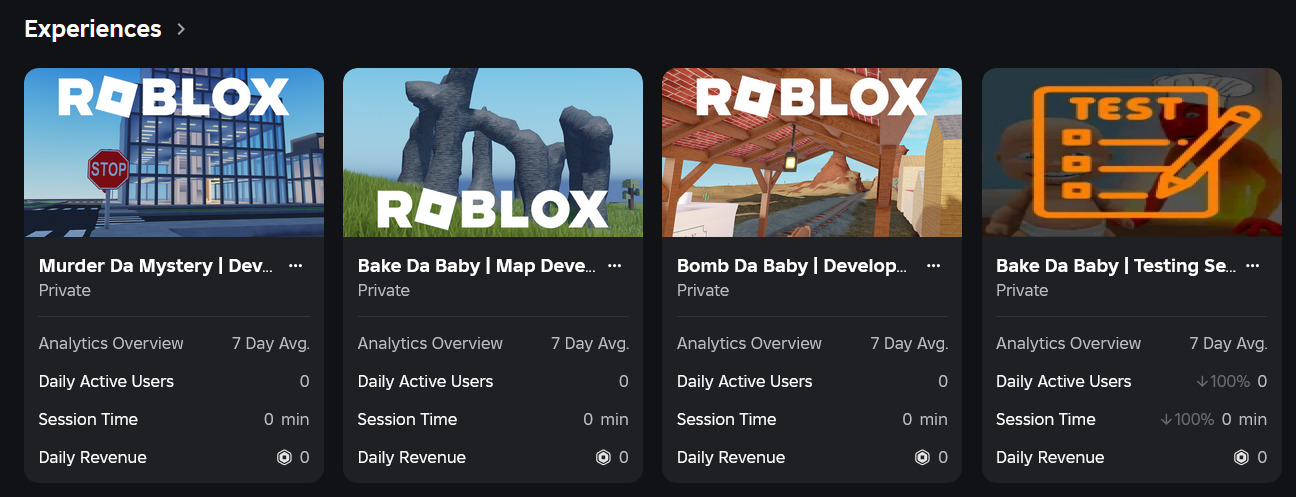Click Session Time on Bake Da Baby Testing card
Image resolution: width=1296 pixels, height=497 pixels.
(x=1045, y=419)
